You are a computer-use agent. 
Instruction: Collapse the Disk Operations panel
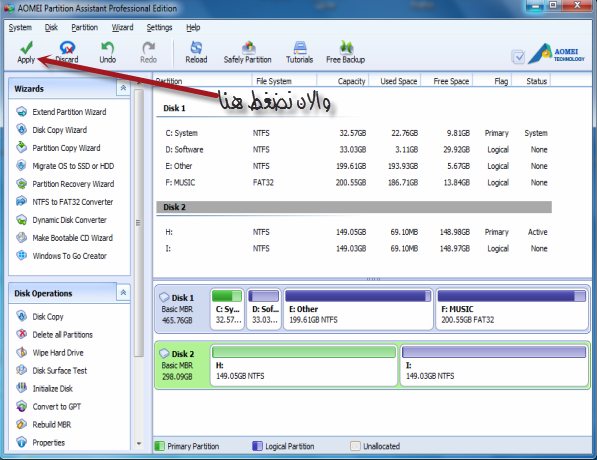(x=123, y=292)
